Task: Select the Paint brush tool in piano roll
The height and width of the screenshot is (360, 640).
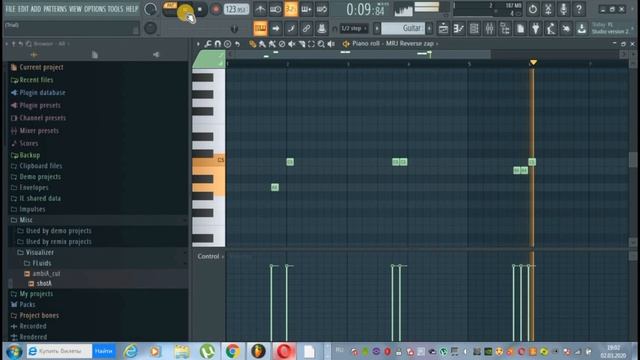Action: click(x=262, y=44)
